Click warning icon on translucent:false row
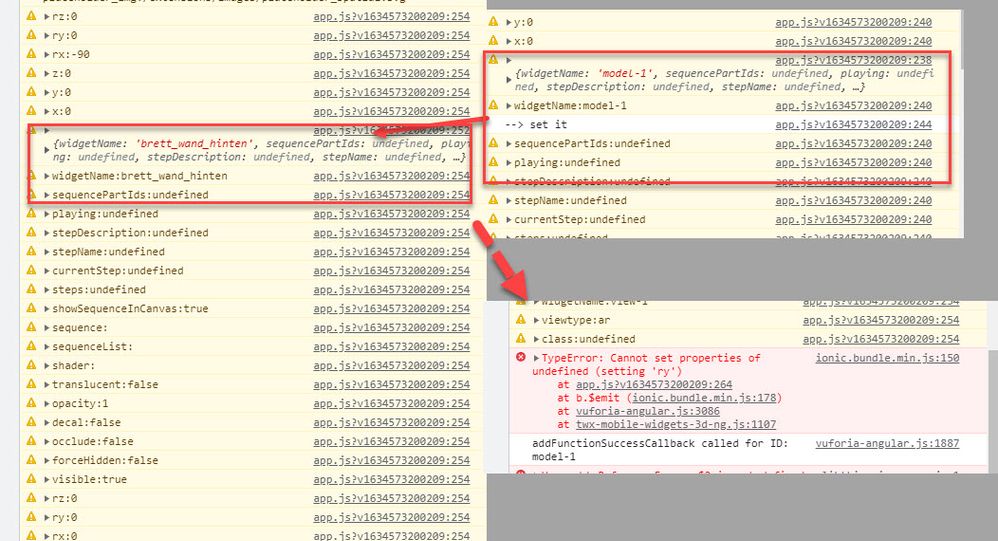The width and height of the screenshot is (998, 541). point(31,384)
